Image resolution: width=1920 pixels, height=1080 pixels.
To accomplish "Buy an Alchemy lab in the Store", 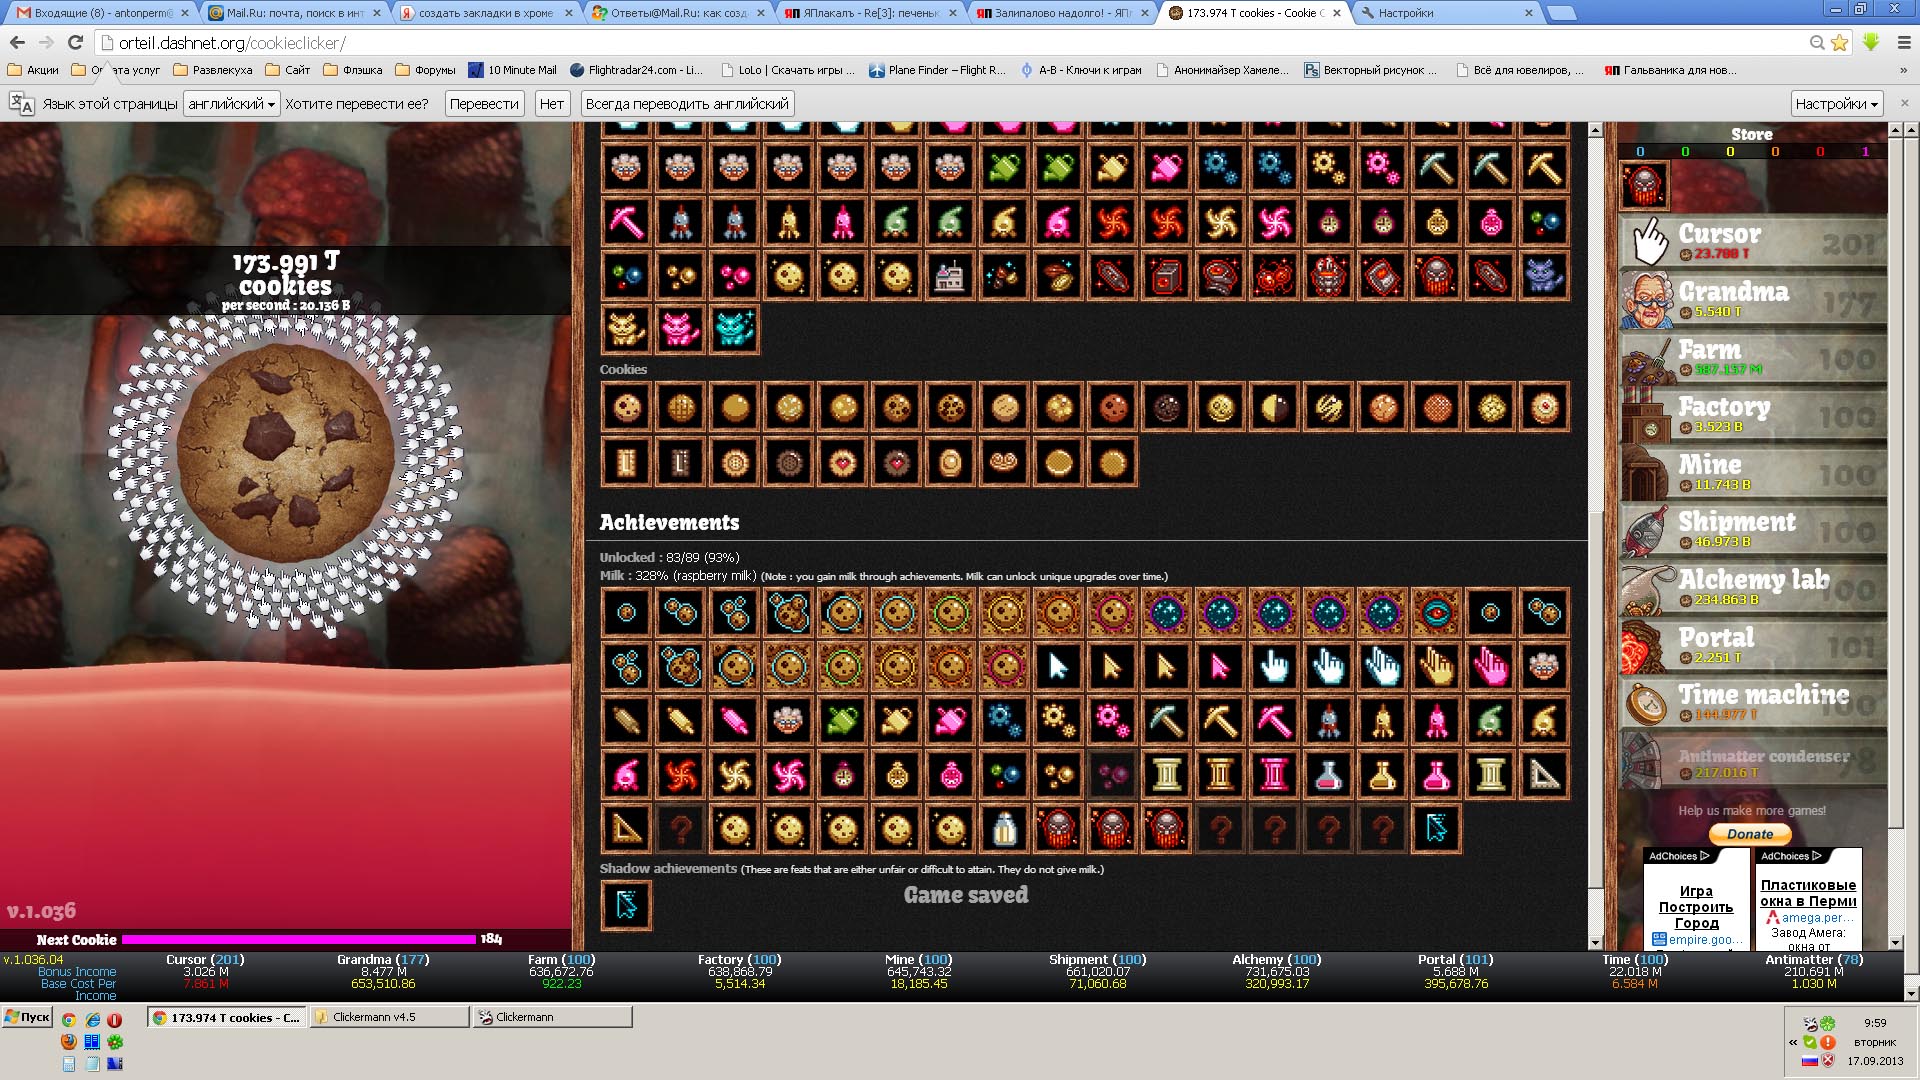I will [1753, 587].
